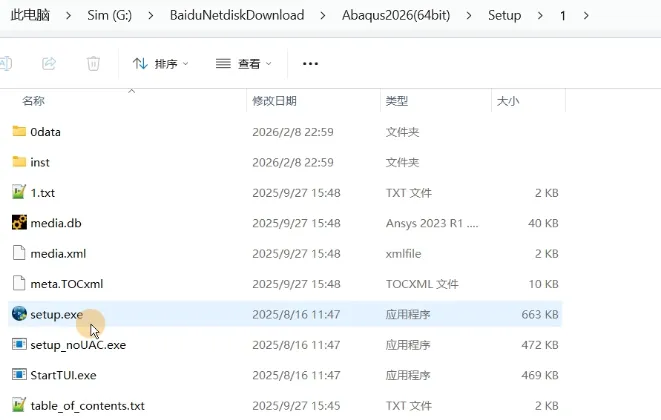Click the TOCXML 文件 type cell

point(422,284)
